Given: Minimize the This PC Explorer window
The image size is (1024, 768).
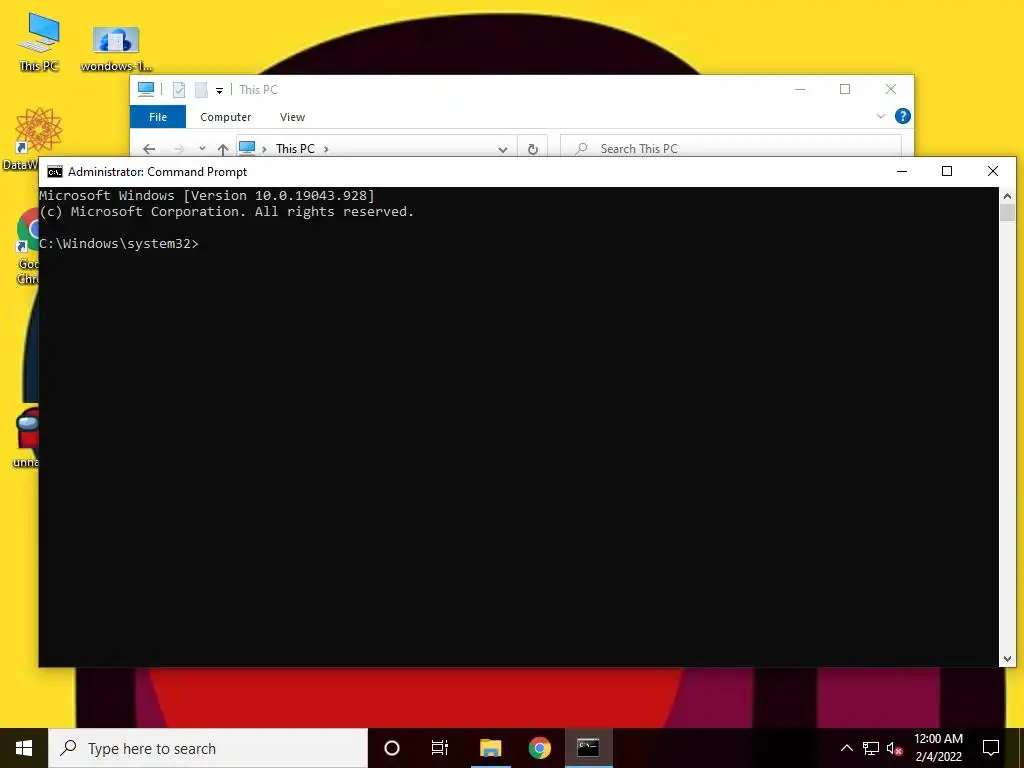Looking at the screenshot, I should (800, 89).
